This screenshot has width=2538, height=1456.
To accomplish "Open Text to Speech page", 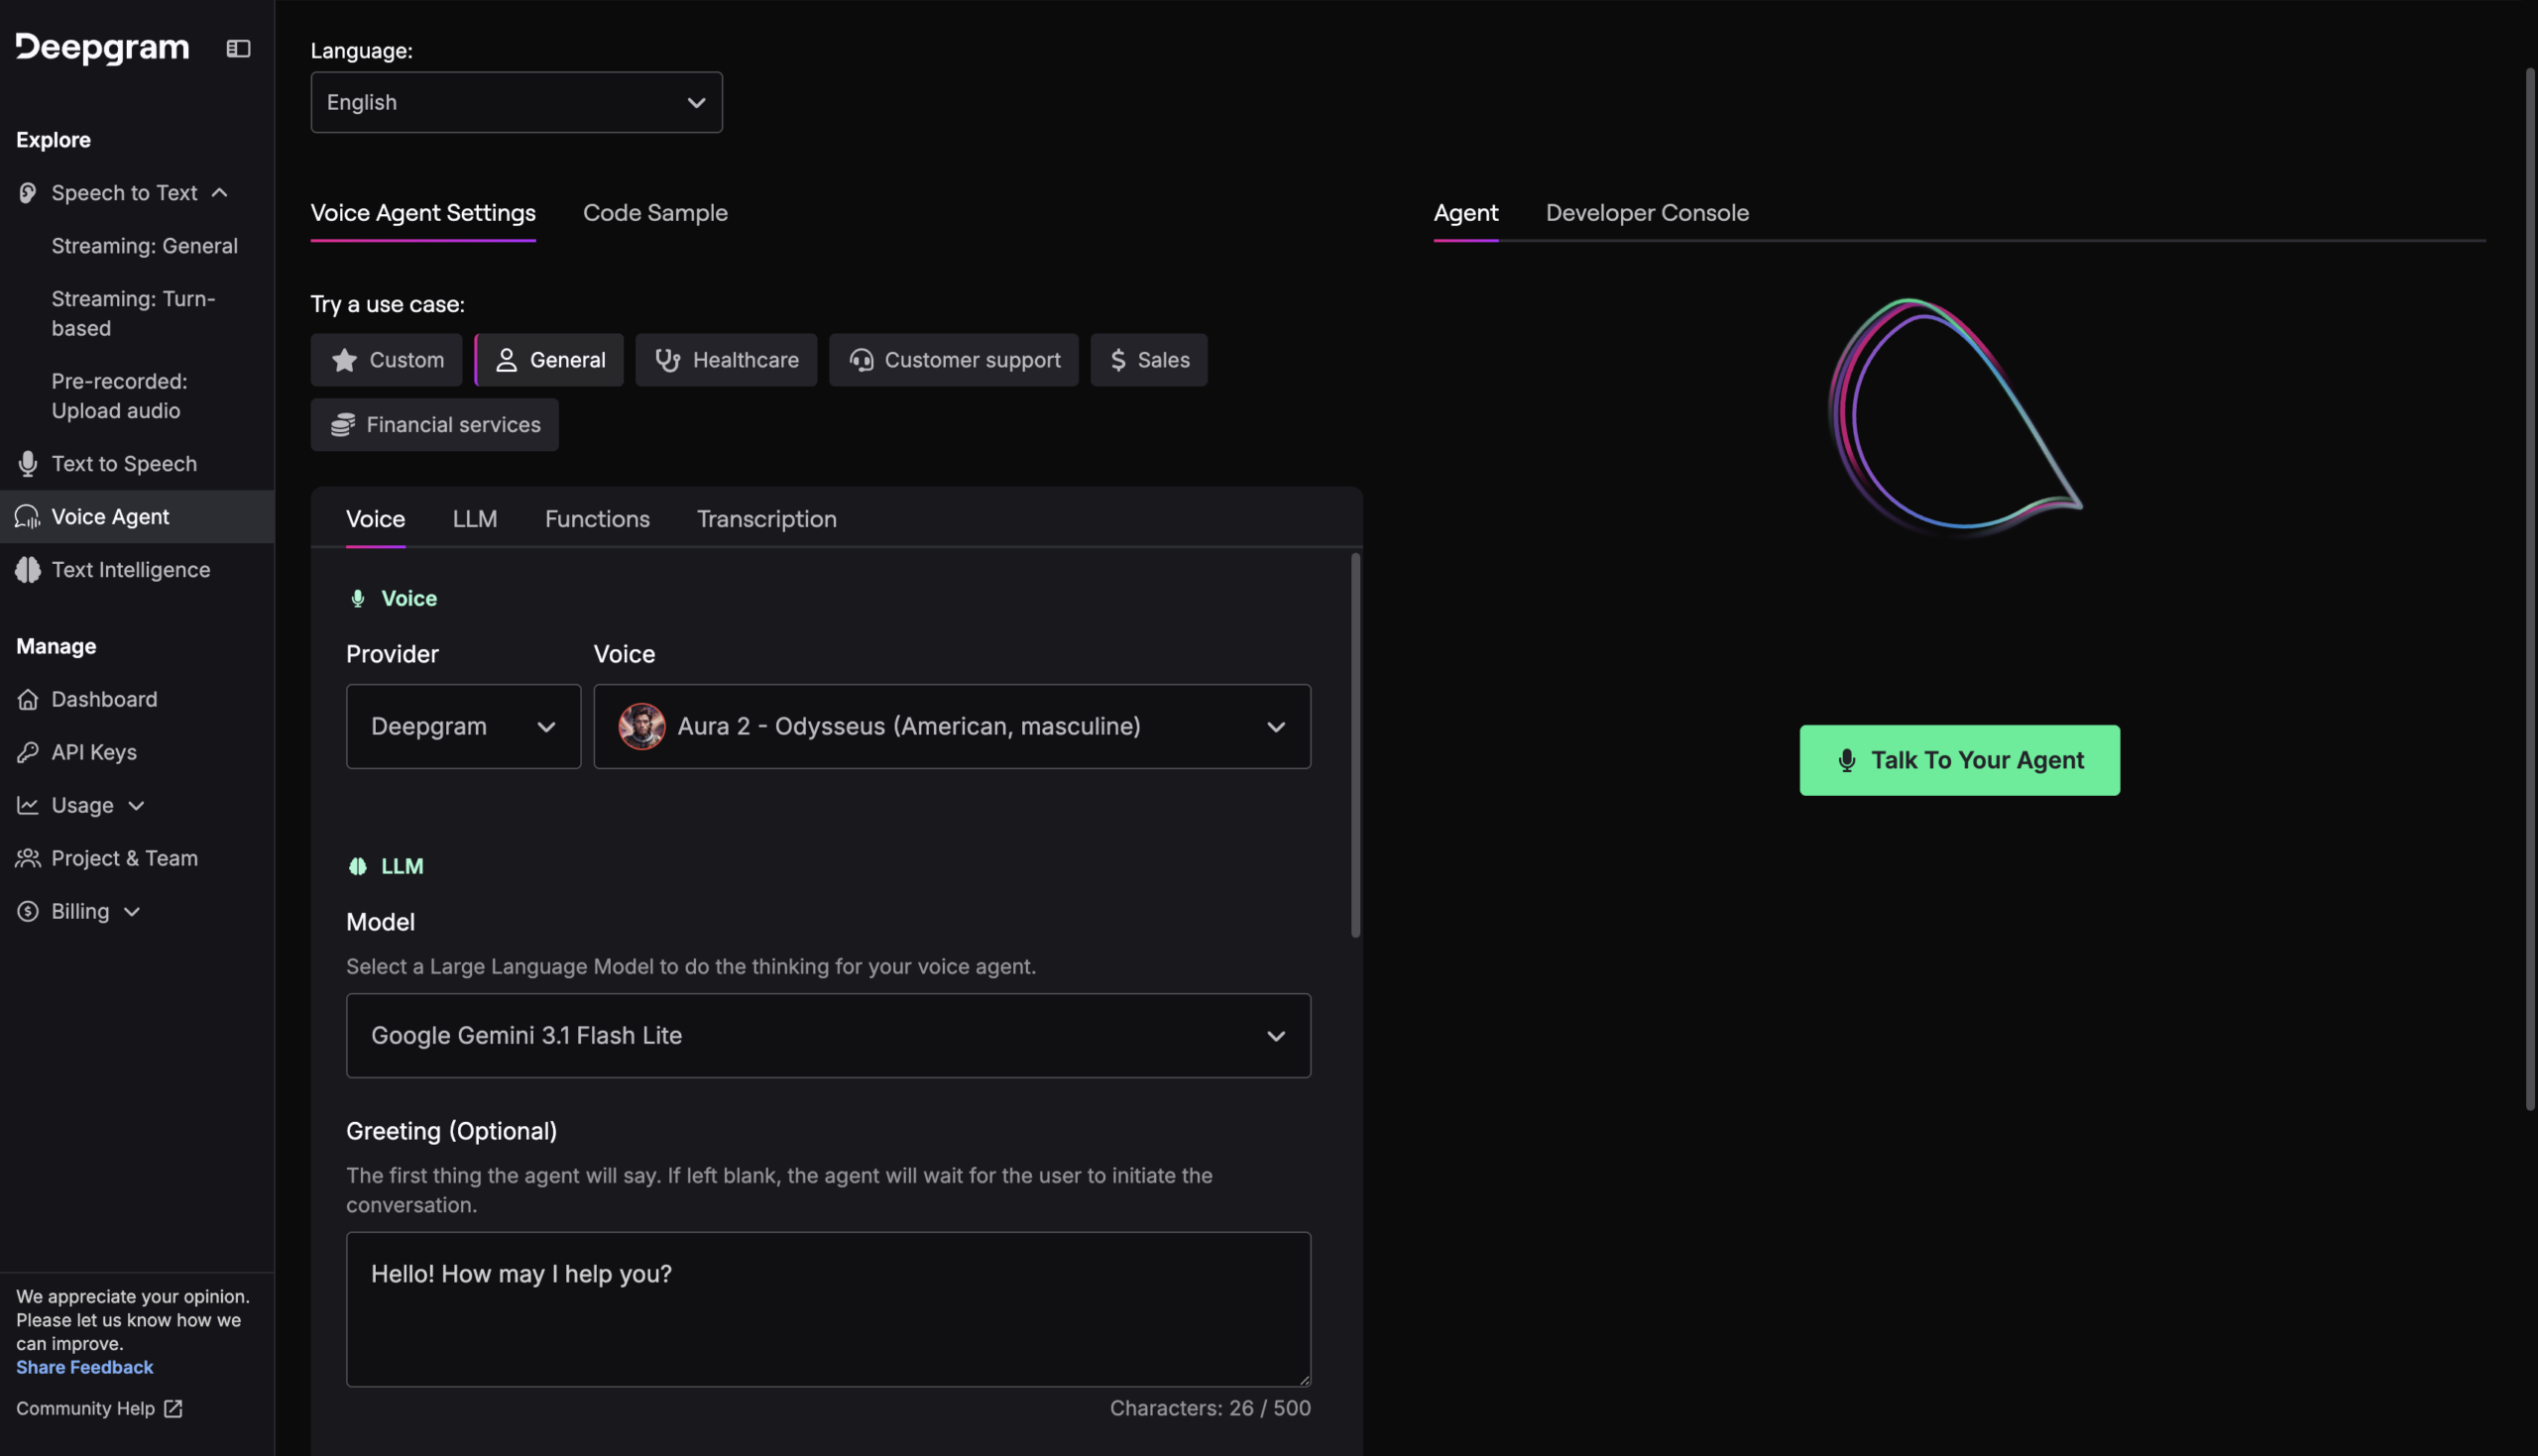I will (x=124, y=463).
